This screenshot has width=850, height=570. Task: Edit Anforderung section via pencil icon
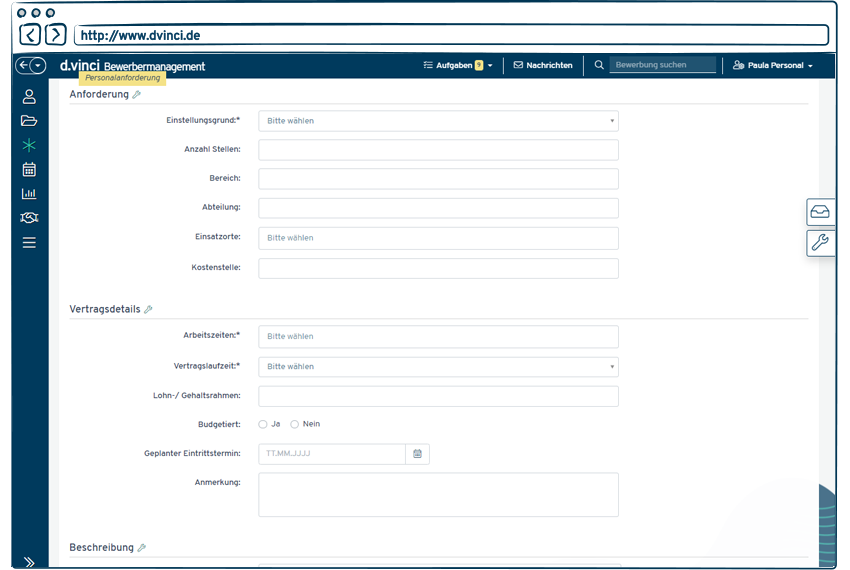pyautogui.click(x=137, y=95)
